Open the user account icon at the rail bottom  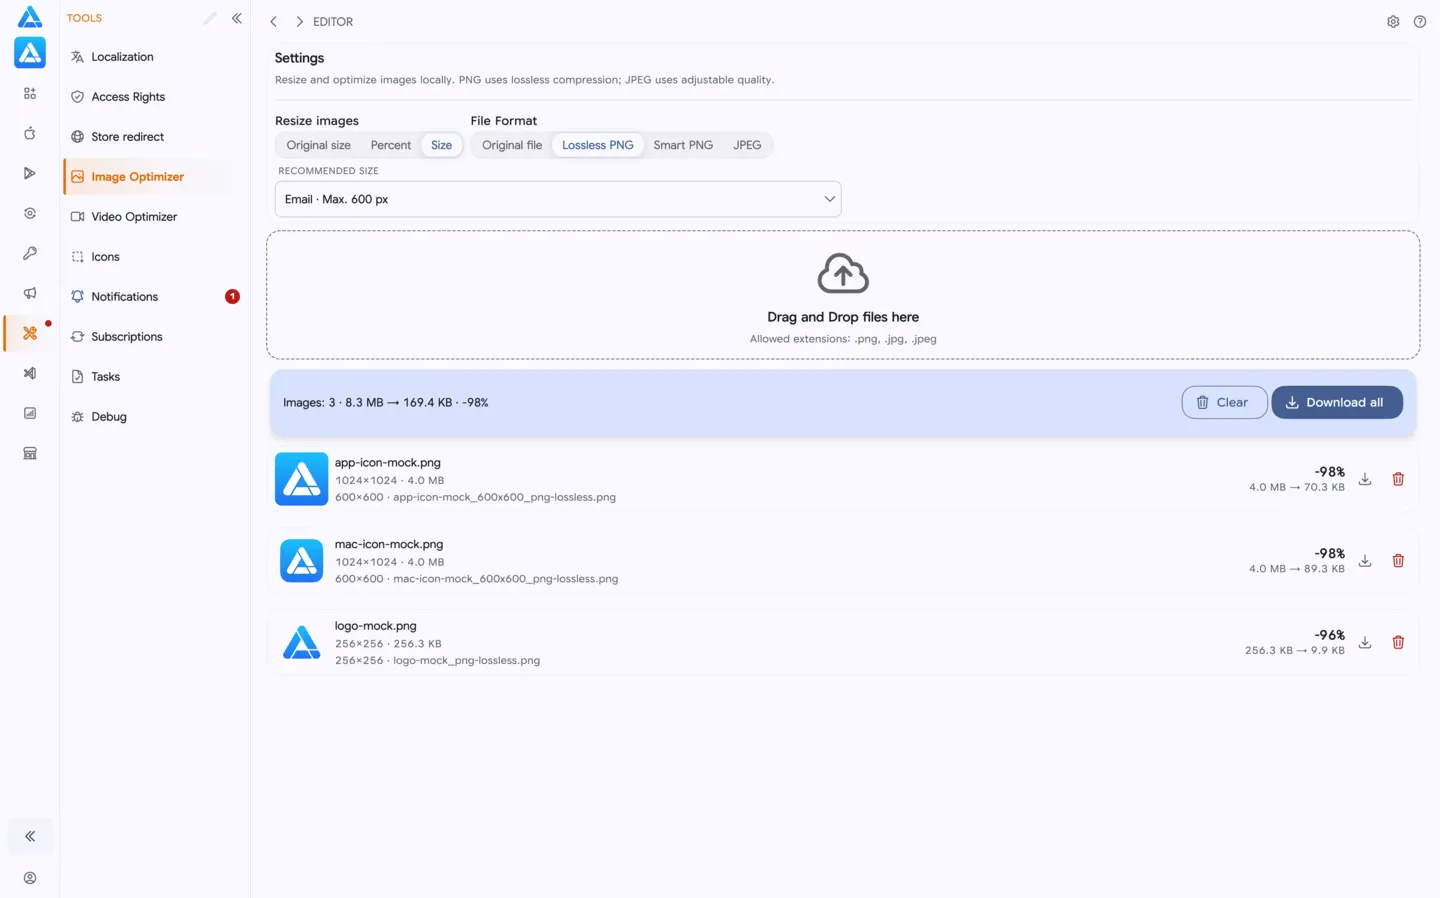(x=30, y=878)
